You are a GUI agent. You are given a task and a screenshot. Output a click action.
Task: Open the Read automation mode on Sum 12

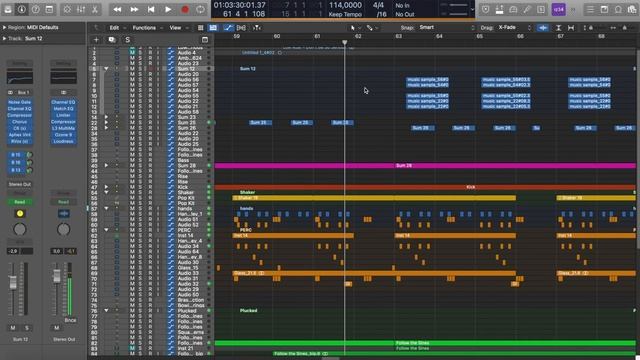tap(20, 202)
